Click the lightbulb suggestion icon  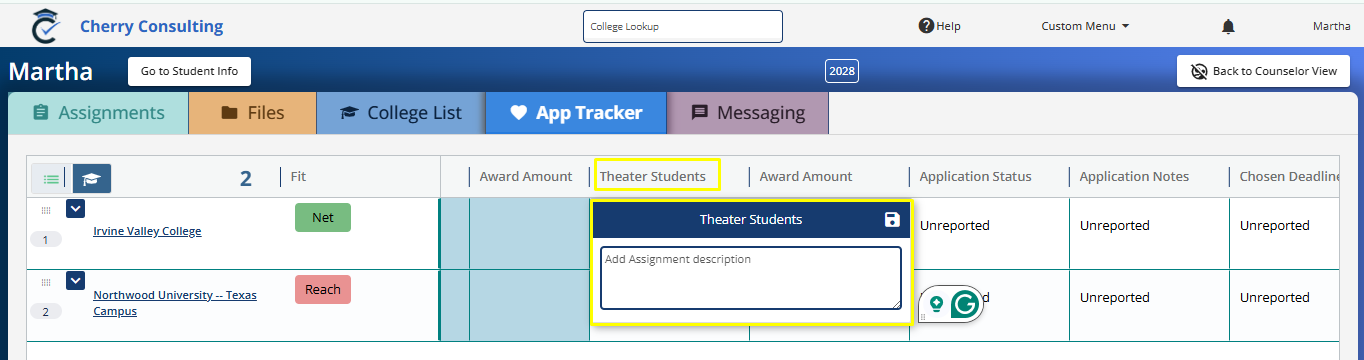(936, 304)
